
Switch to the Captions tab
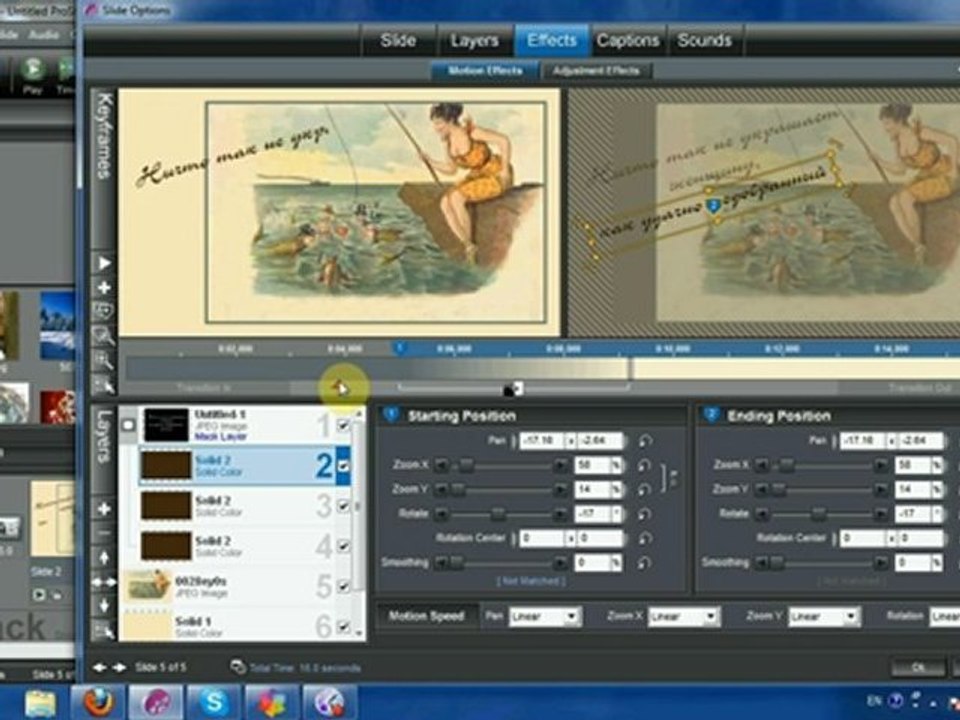628,40
